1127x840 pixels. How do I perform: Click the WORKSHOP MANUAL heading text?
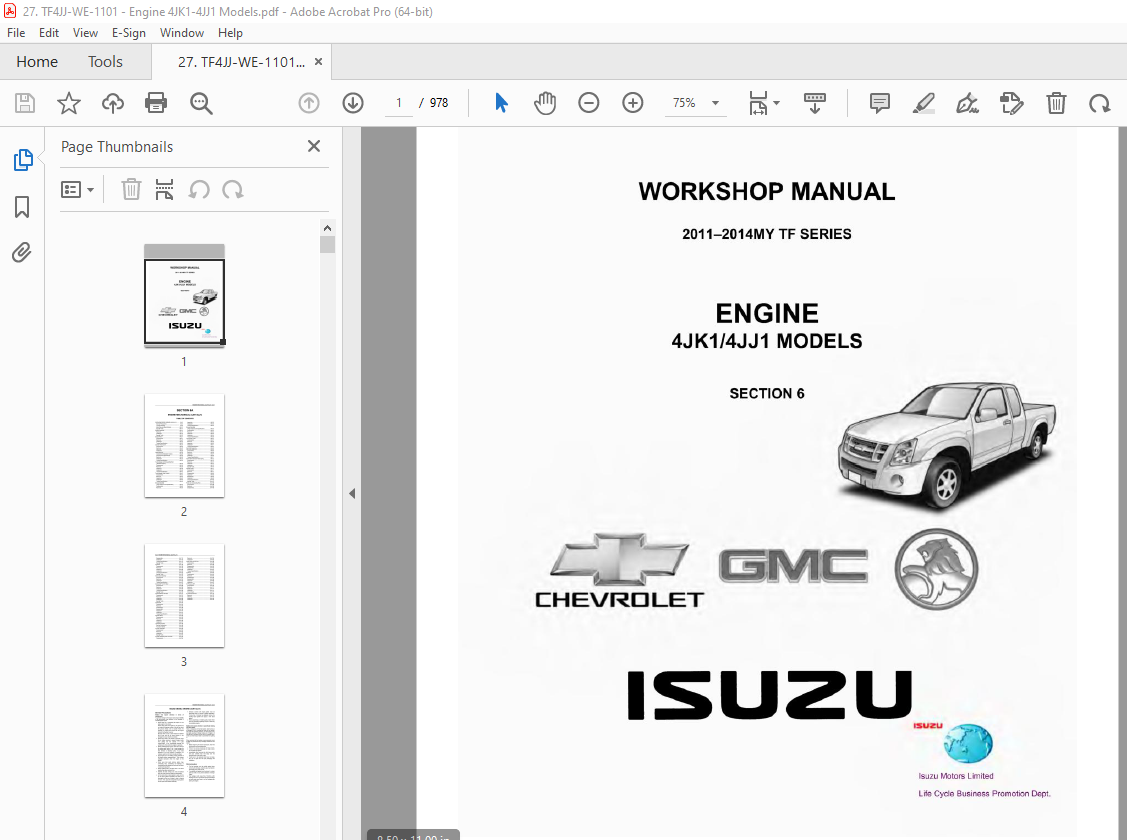pyautogui.click(x=767, y=192)
